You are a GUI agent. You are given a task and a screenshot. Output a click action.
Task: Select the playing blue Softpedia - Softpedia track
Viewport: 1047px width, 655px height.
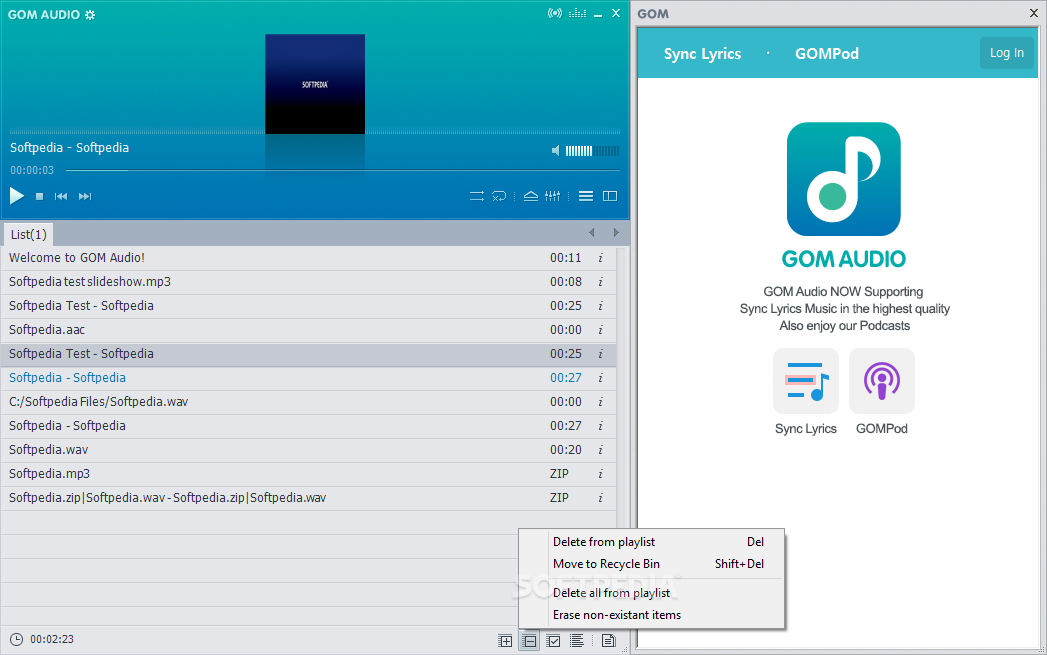[308, 378]
